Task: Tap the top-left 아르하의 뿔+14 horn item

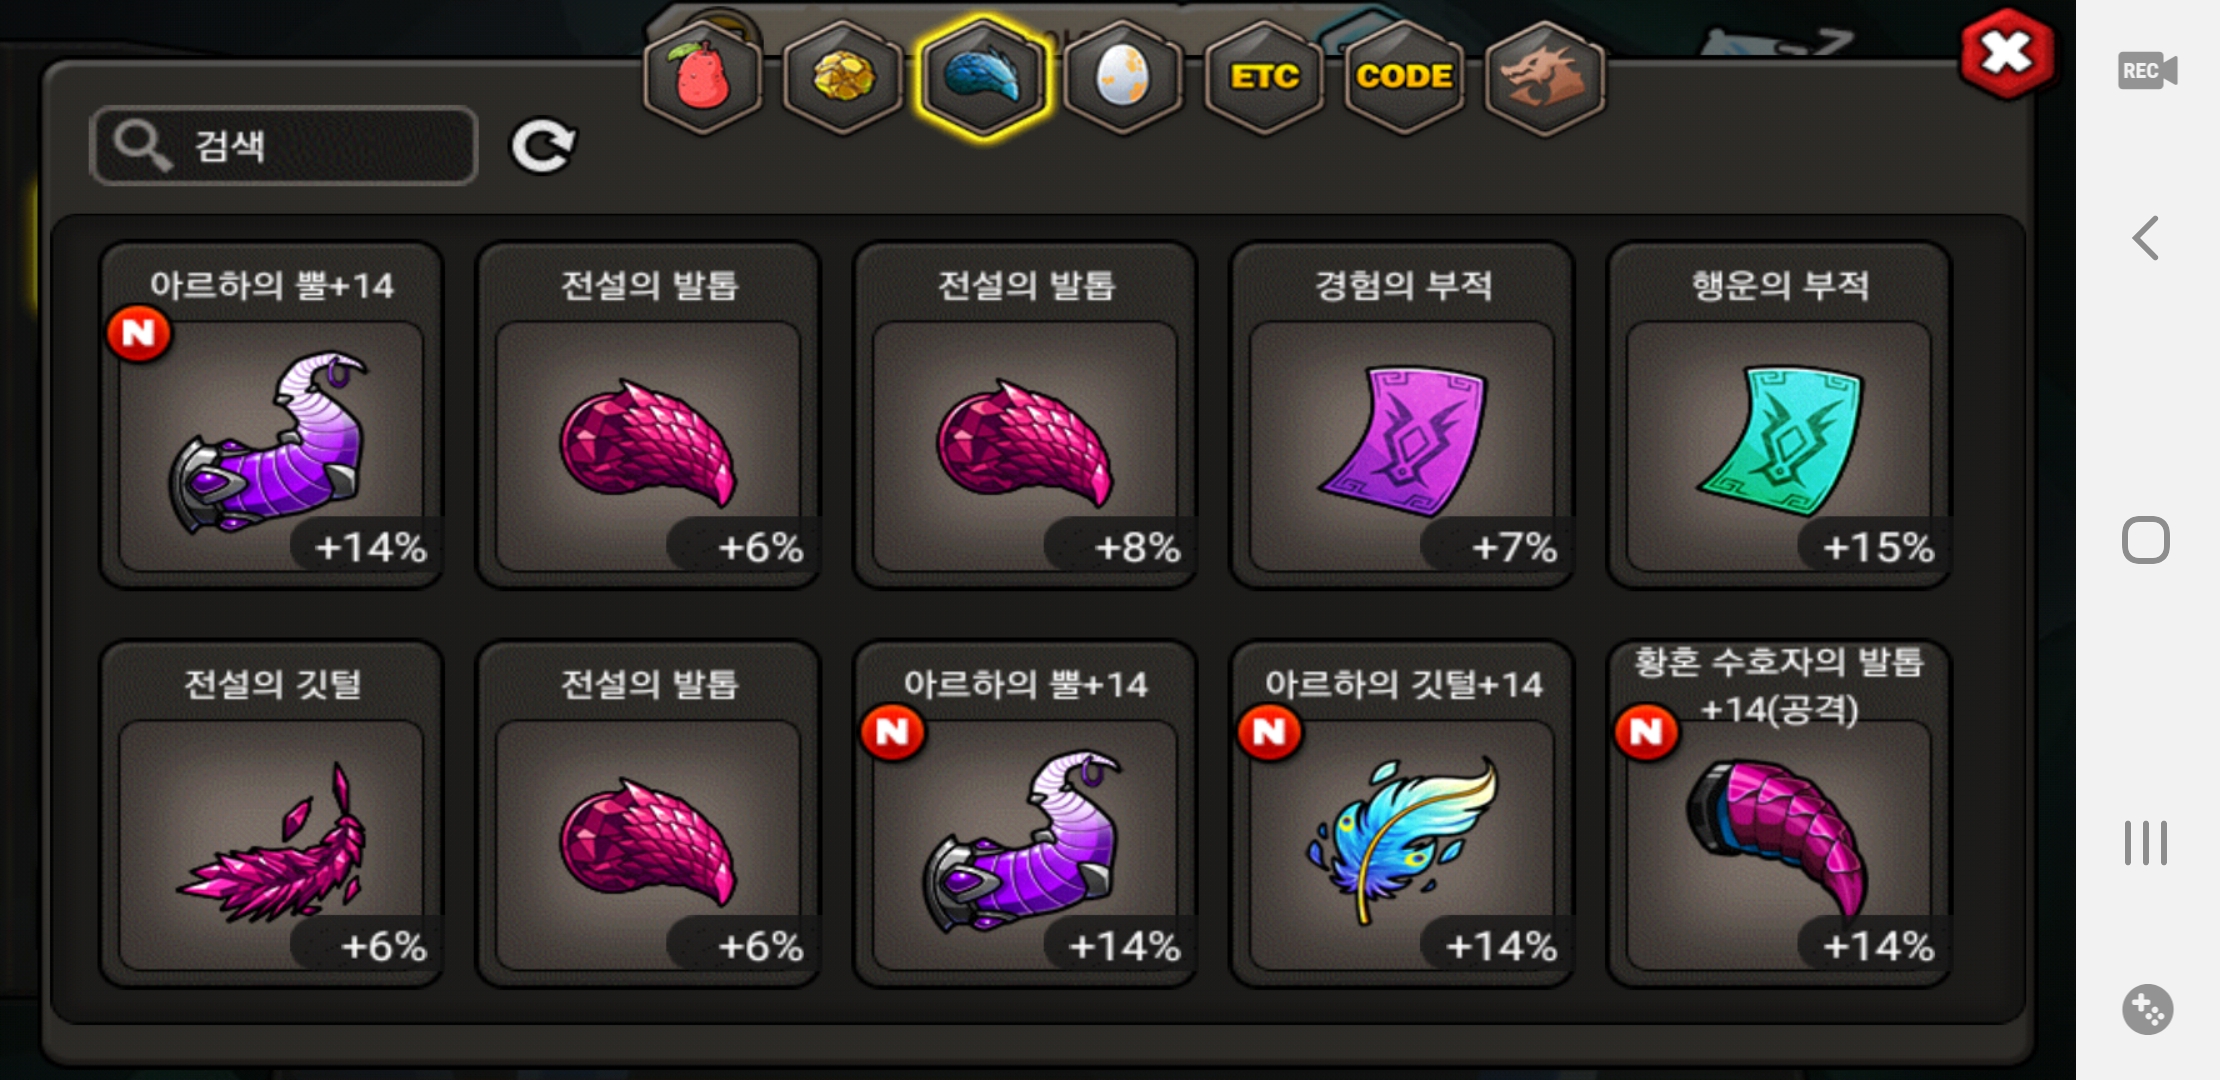Action: point(271,415)
